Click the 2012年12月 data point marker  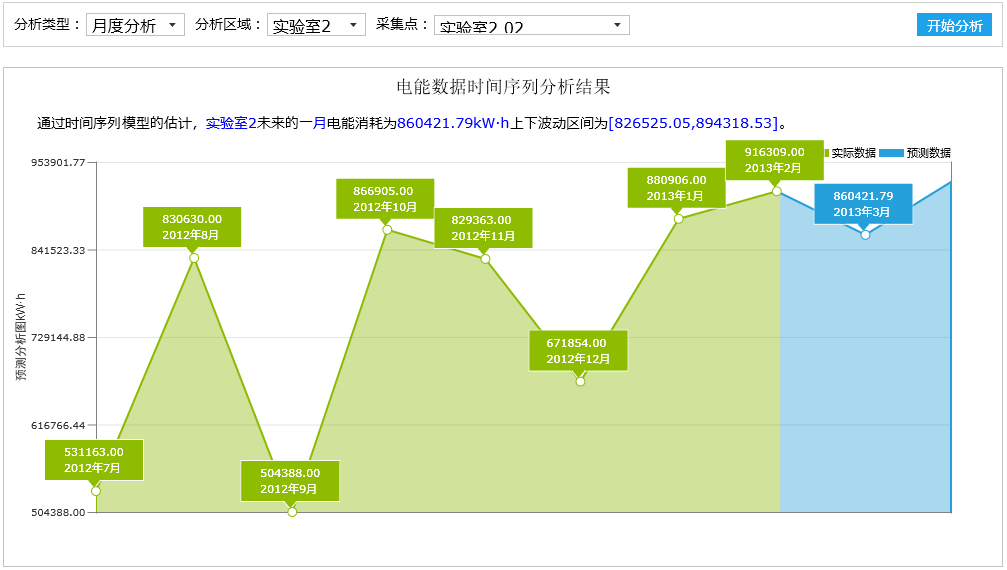(x=580, y=381)
